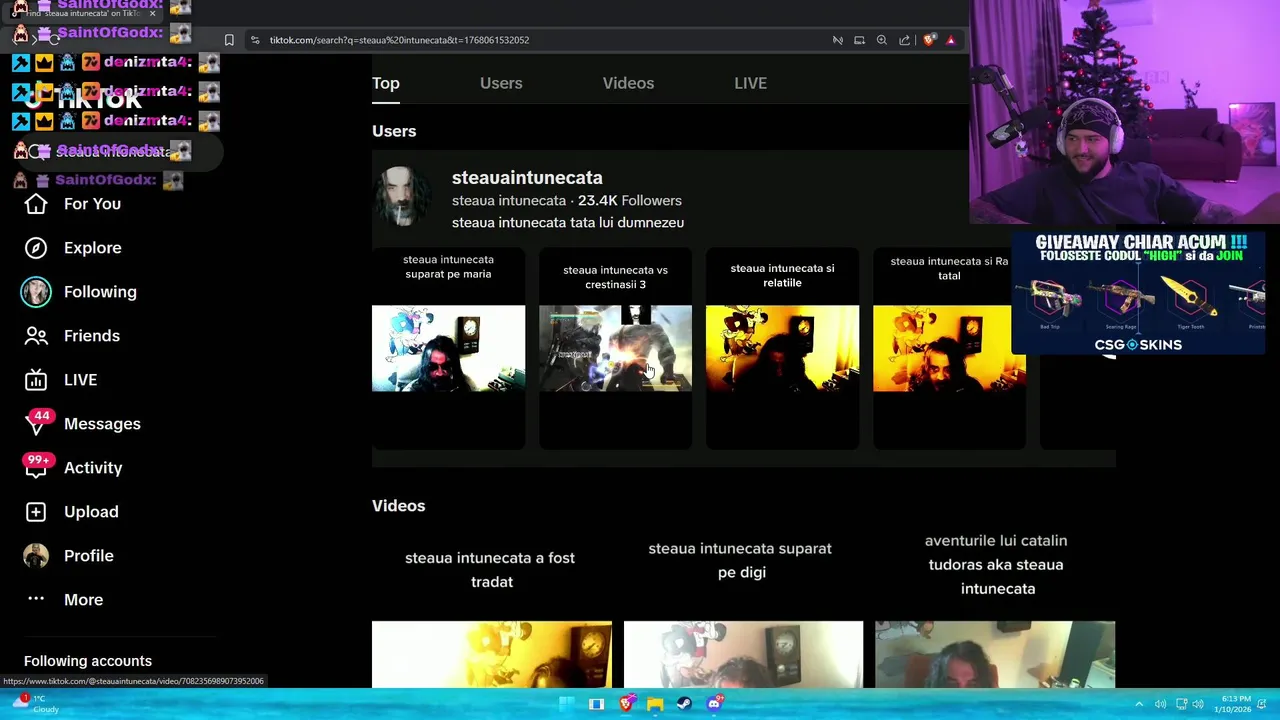Open Brave browser from the taskbar
The width and height of the screenshot is (1280, 720).
click(626, 704)
